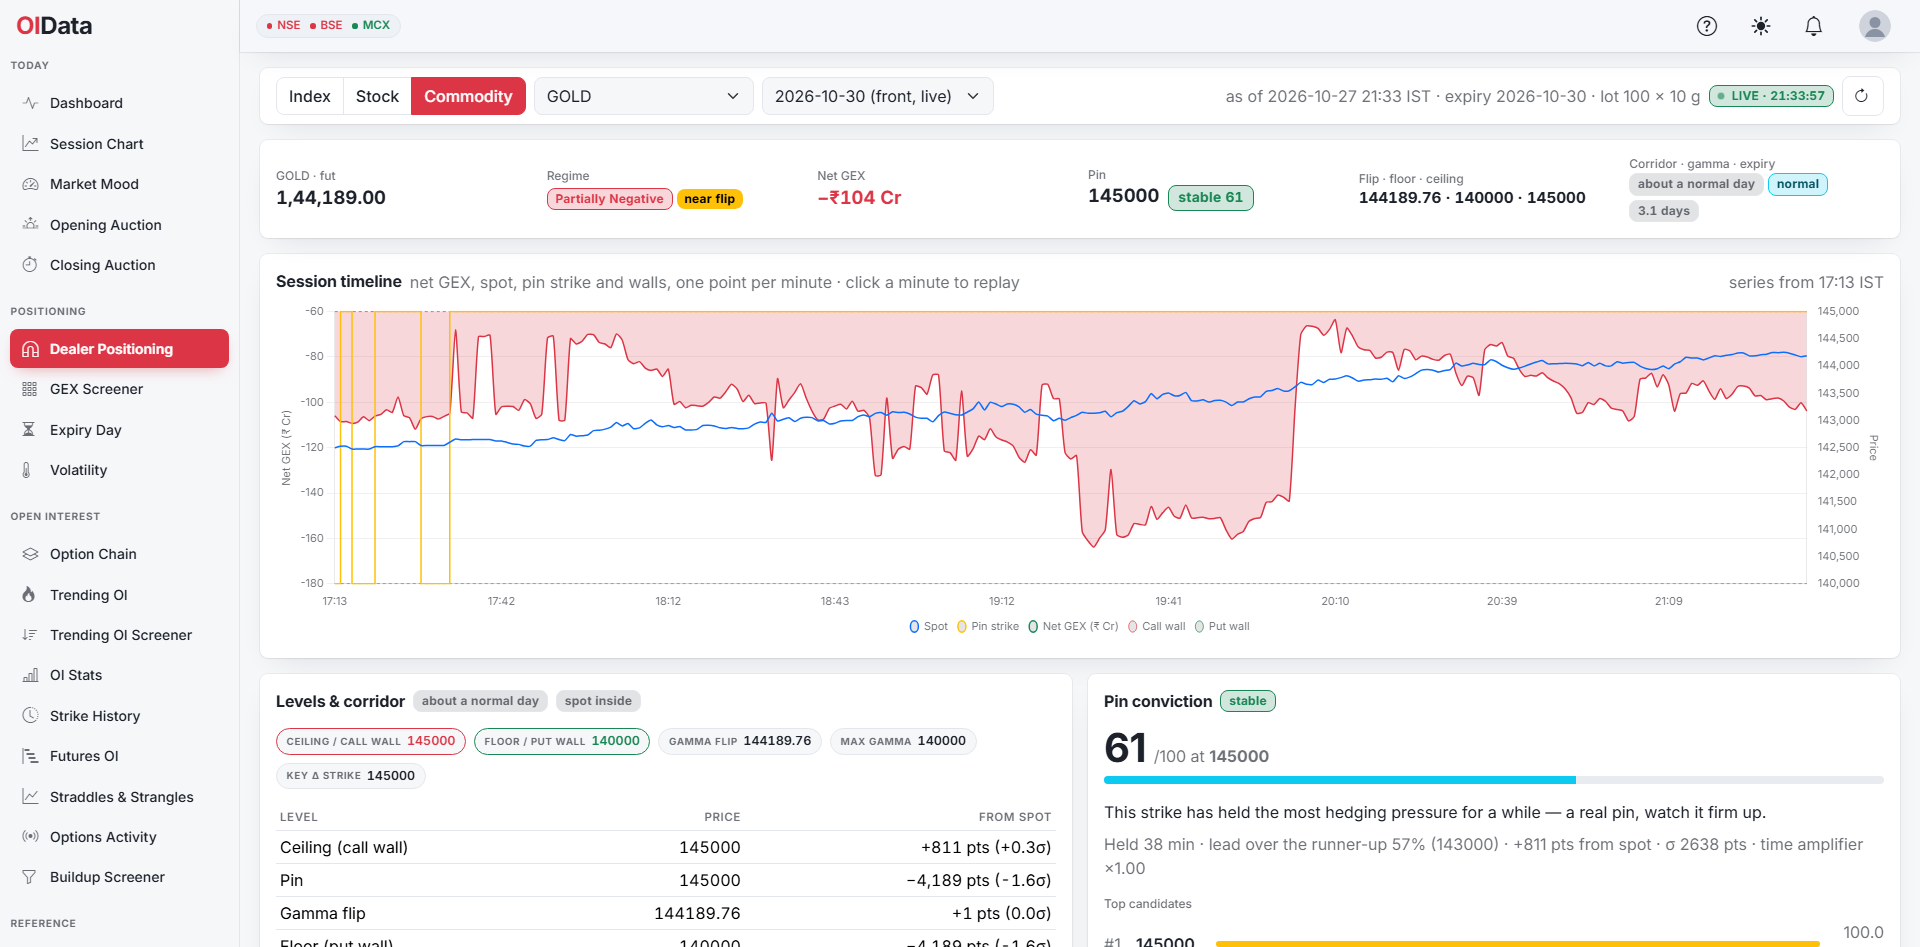This screenshot has width=1920, height=947.
Task: Click the Expiry Day hourglass icon
Action: pyautogui.click(x=30, y=430)
